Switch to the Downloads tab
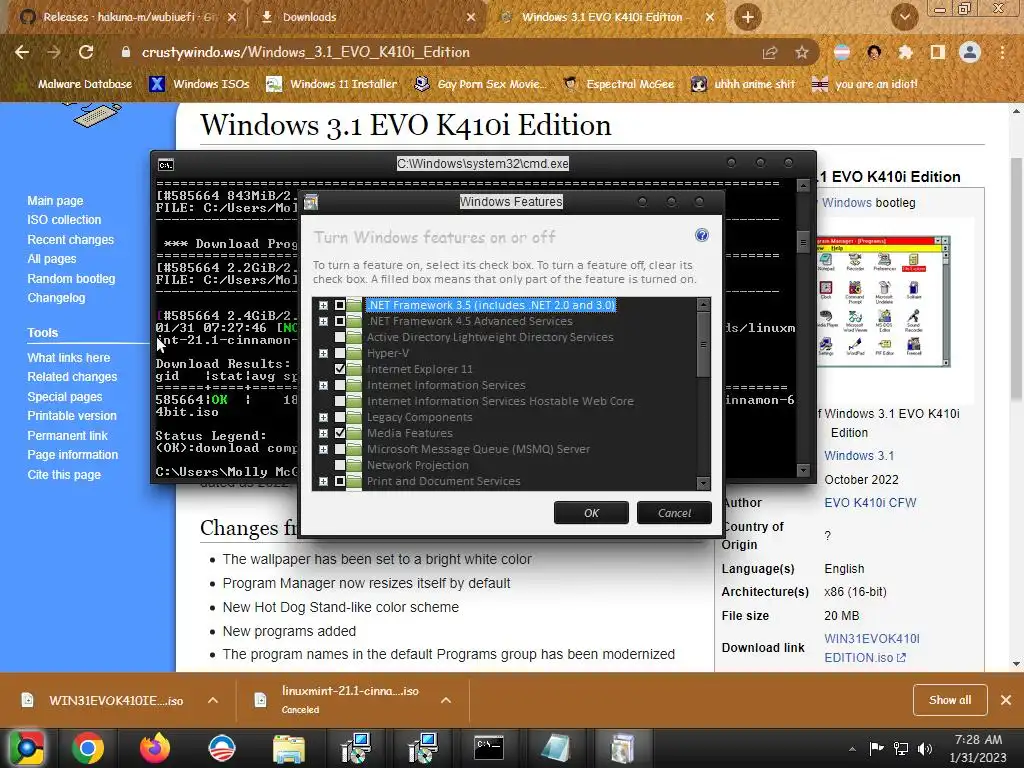Image resolution: width=1024 pixels, height=768 pixels. pos(368,18)
